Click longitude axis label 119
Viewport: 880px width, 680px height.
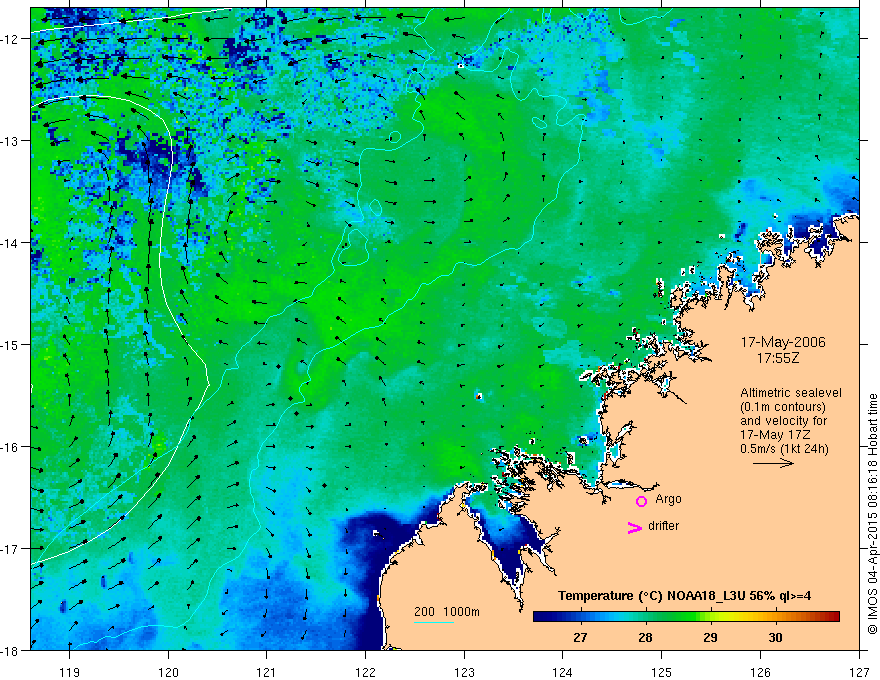pyautogui.click(x=70, y=672)
